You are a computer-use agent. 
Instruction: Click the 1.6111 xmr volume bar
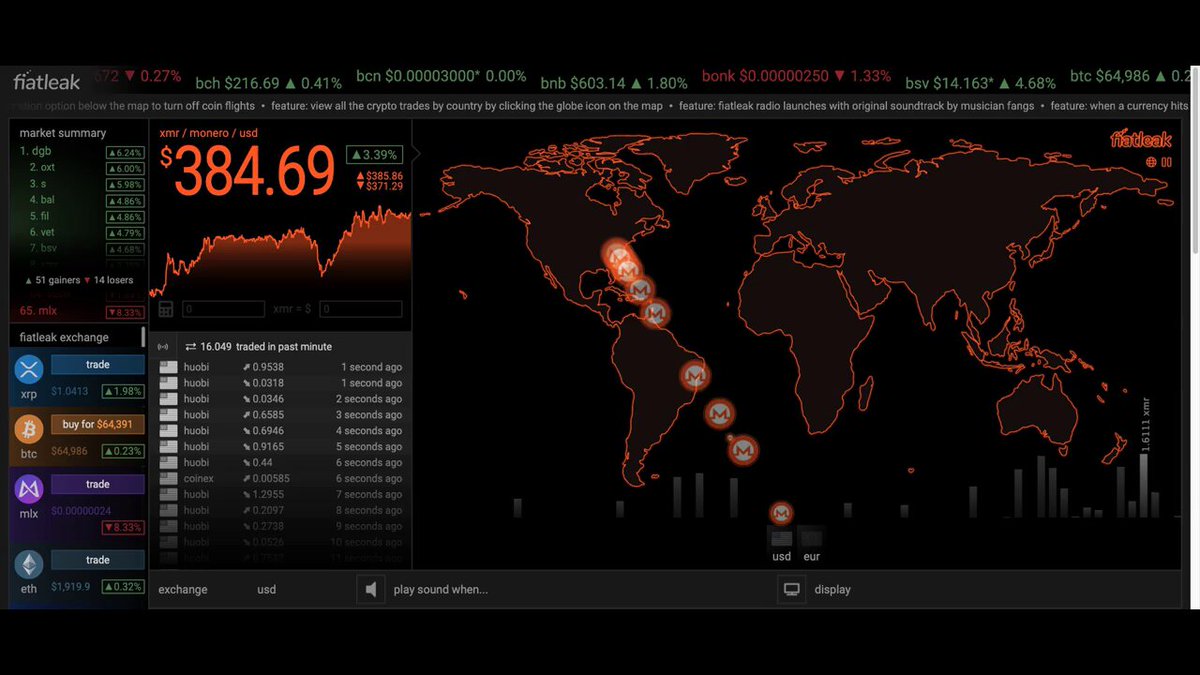pos(1144,485)
